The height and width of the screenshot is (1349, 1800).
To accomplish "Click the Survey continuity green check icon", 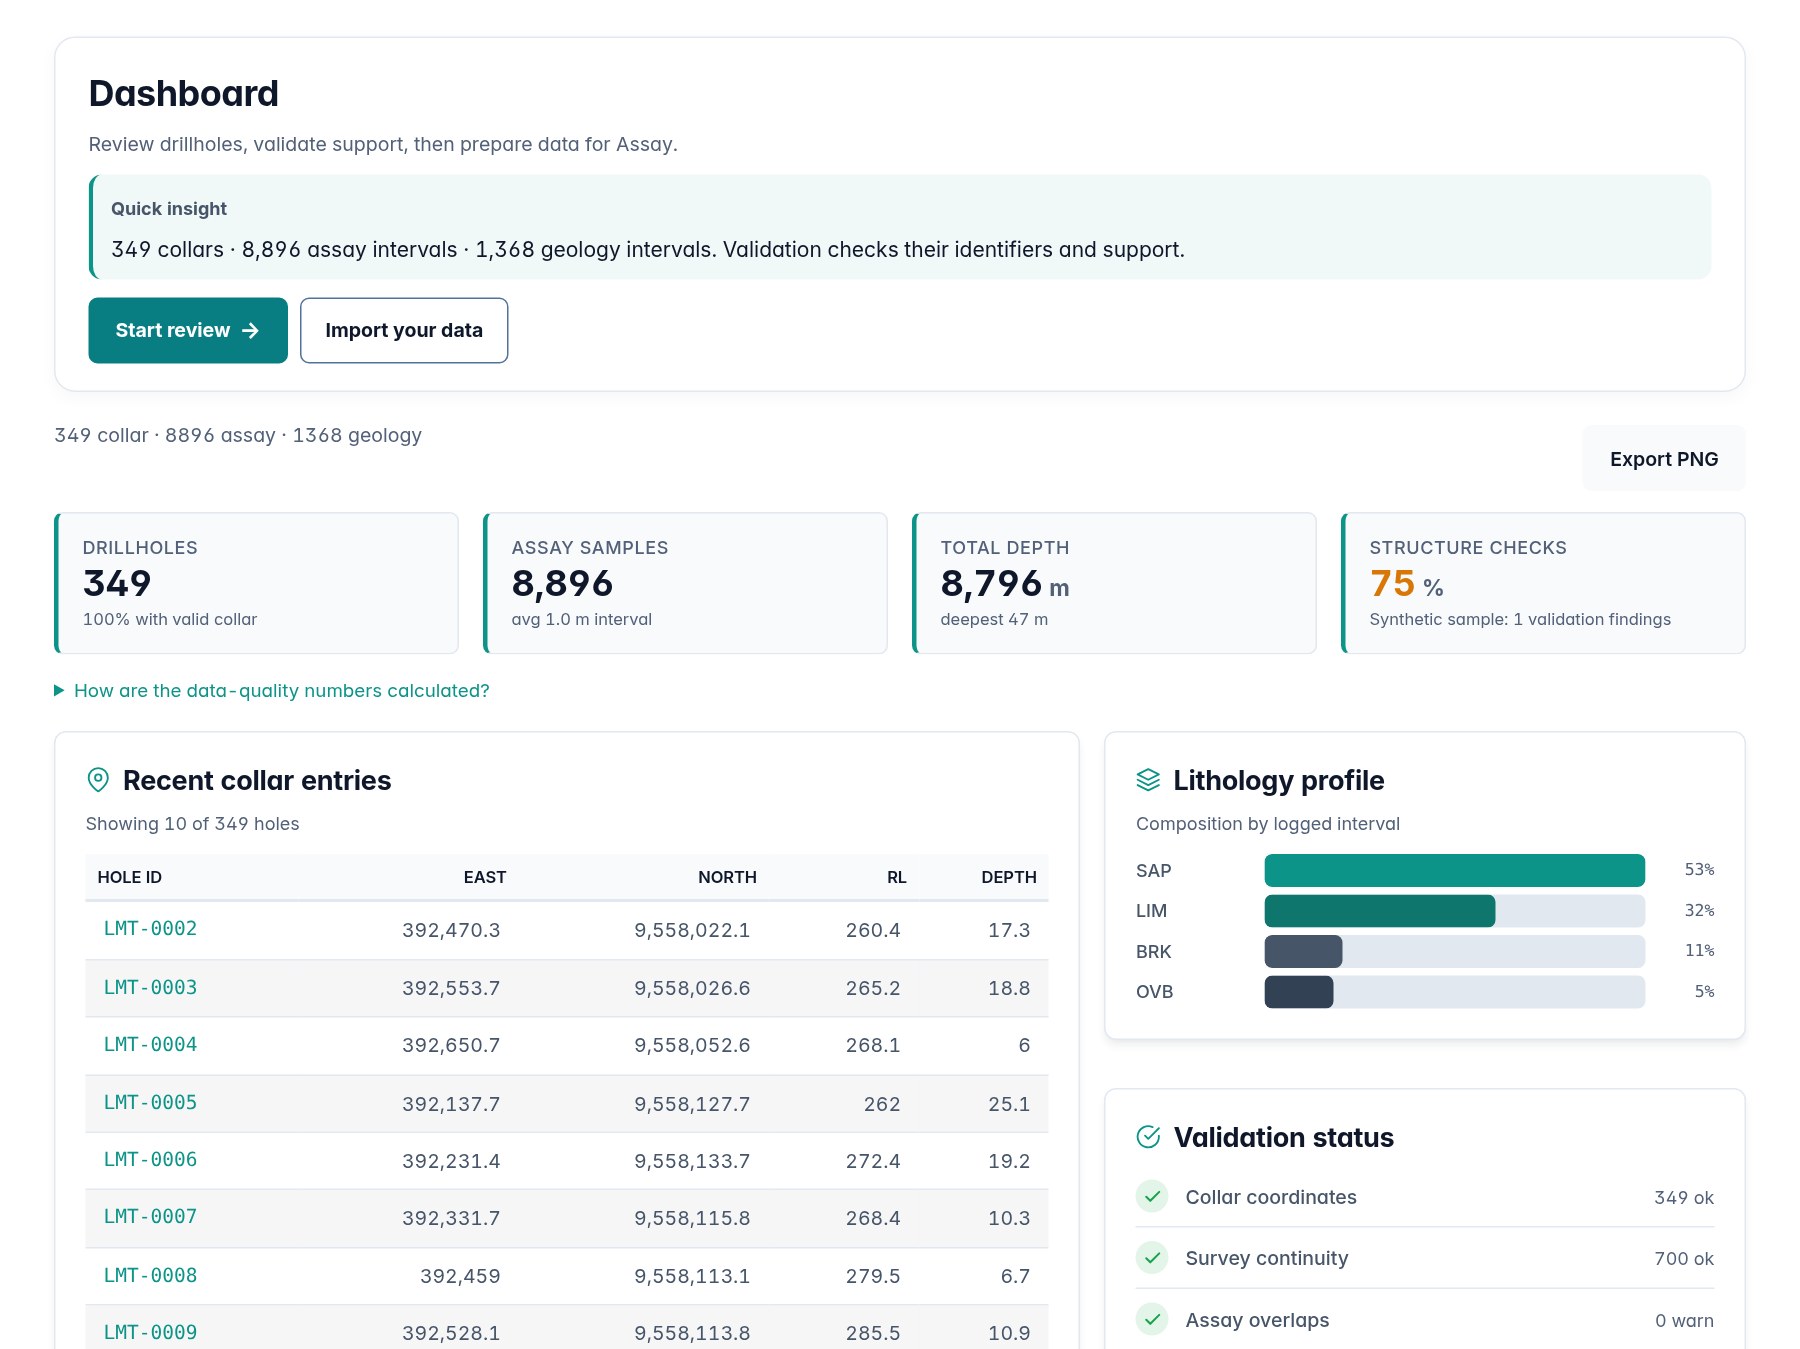I will pyautogui.click(x=1152, y=1257).
